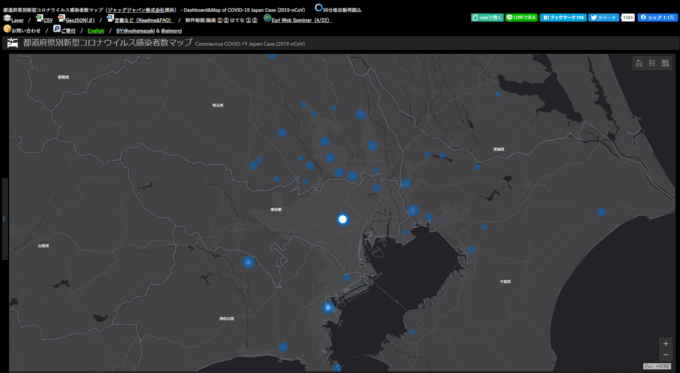The width and height of the screenshot is (680, 373).
Task: Expand the left side panel arrow
Action: coord(4,219)
